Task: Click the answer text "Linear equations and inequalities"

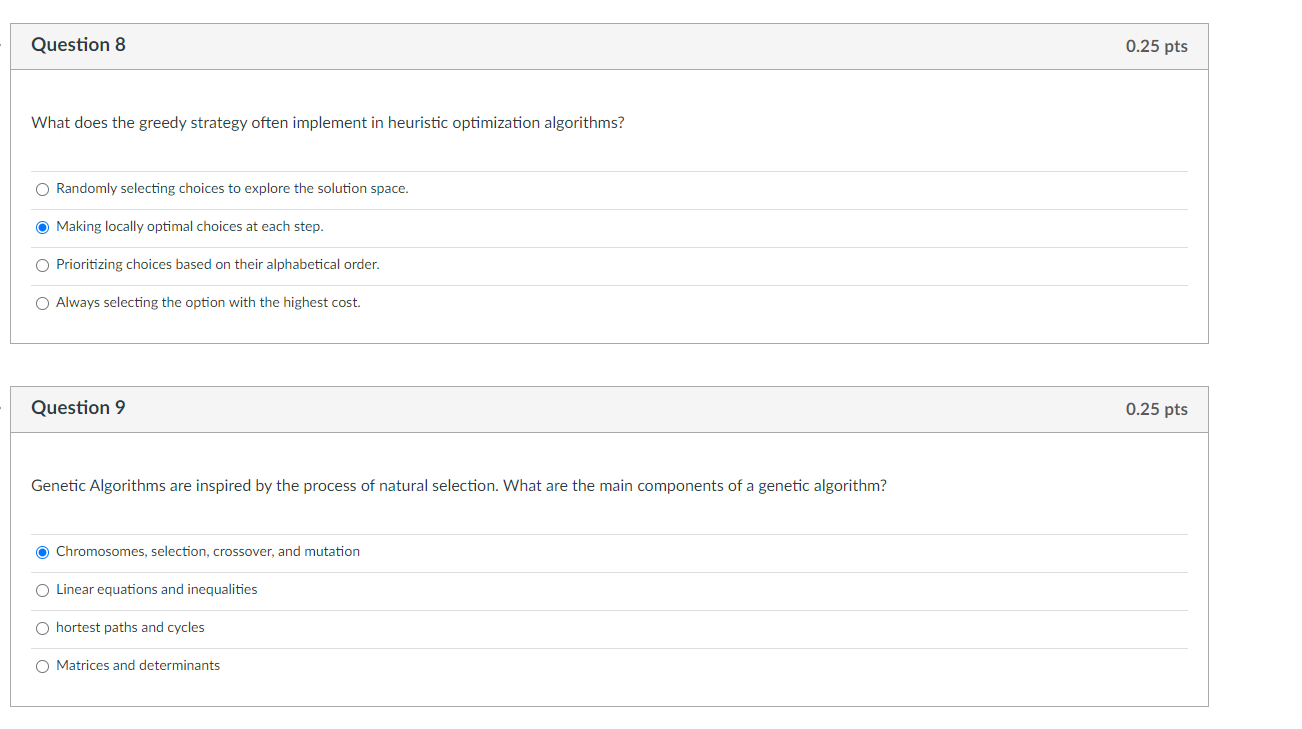Action: tap(157, 590)
